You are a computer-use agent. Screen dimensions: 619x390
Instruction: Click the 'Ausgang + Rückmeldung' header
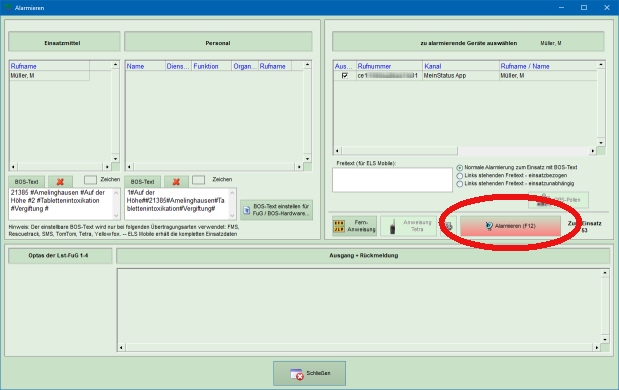pyautogui.click(x=363, y=256)
